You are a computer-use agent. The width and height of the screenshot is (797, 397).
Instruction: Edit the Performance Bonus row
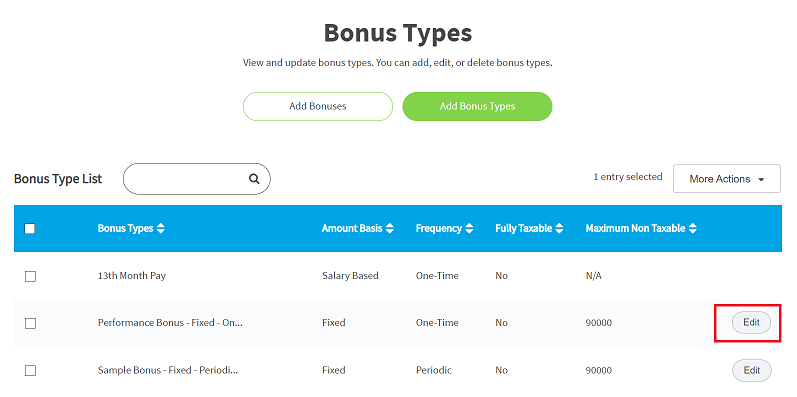pyautogui.click(x=751, y=322)
